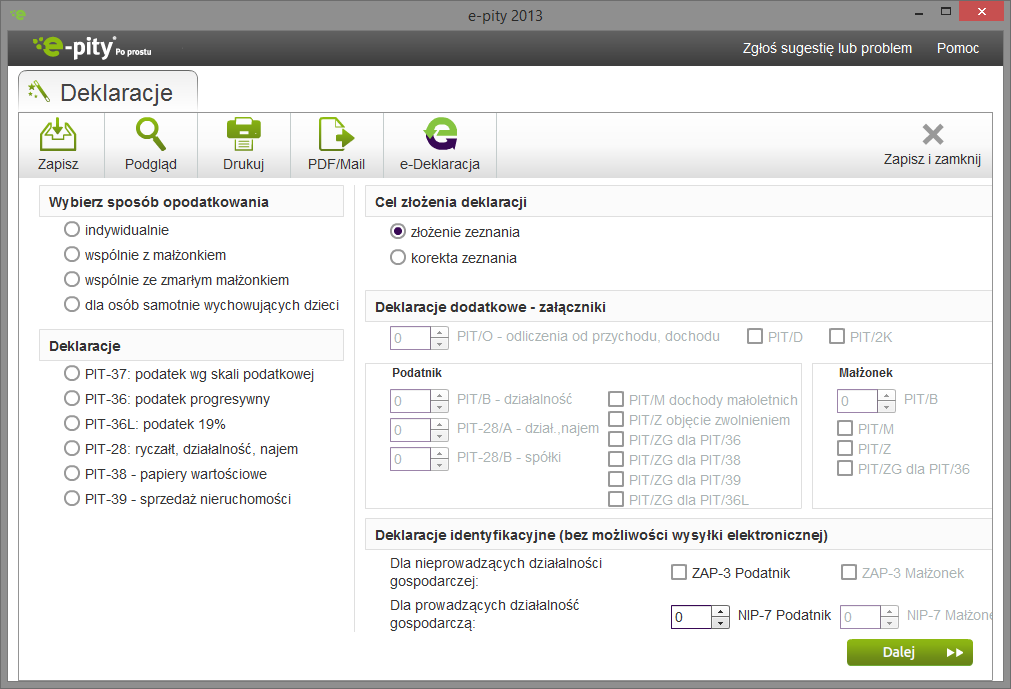Image resolution: width=1011 pixels, height=689 pixels.
Task: Click Podatnik PIT/B number field
Action: (x=410, y=401)
